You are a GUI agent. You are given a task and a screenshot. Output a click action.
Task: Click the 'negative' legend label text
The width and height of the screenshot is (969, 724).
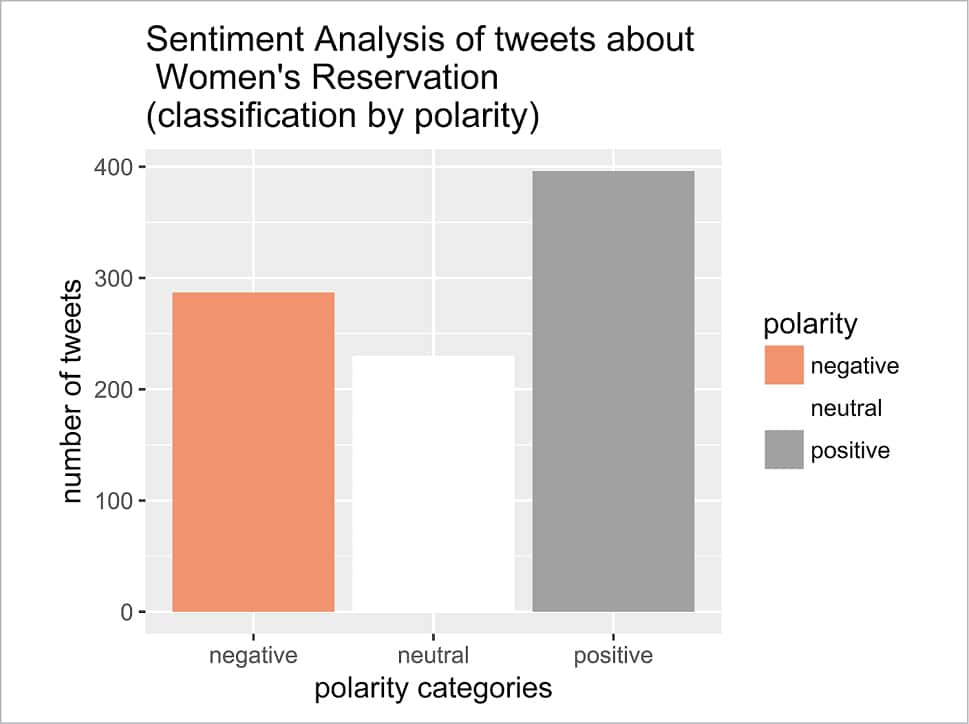pyautogui.click(x=855, y=365)
